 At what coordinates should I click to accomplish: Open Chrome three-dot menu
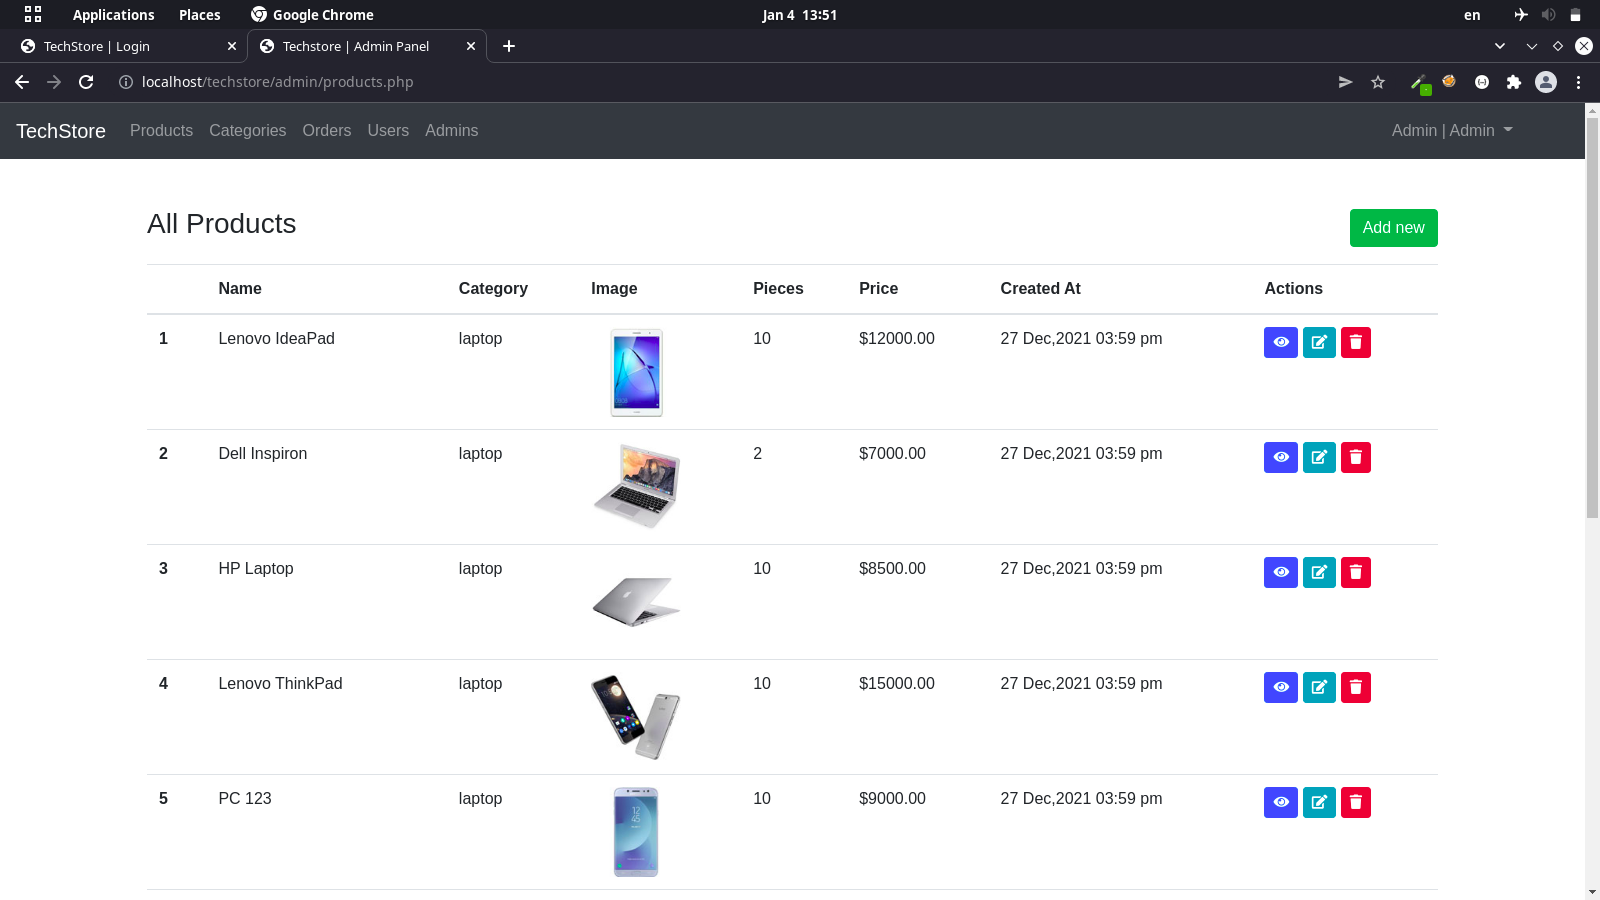click(1578, 82)
